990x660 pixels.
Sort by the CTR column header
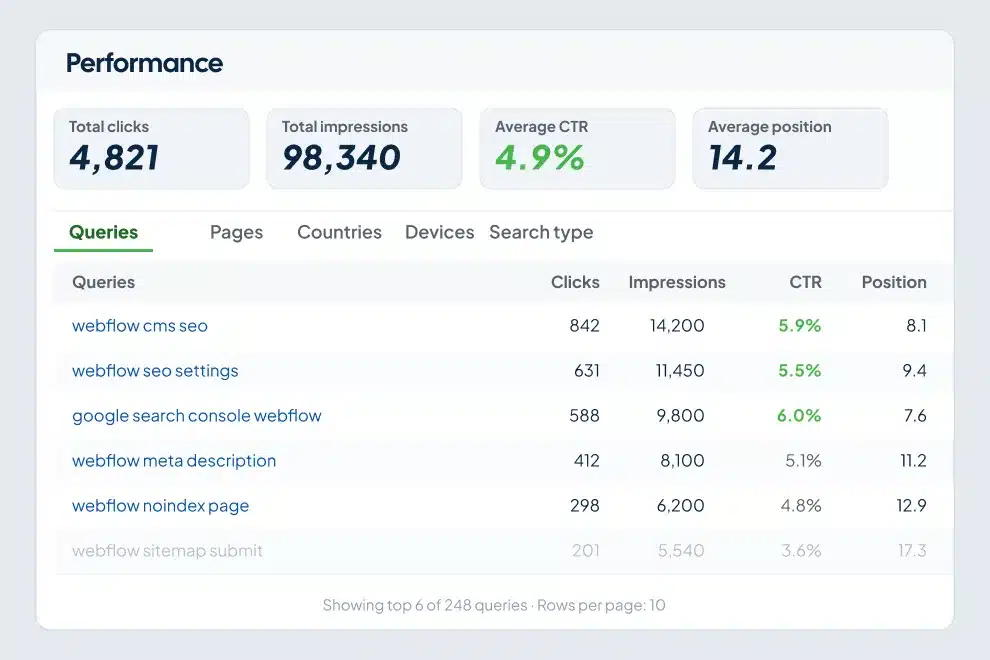tap(805, 282)
